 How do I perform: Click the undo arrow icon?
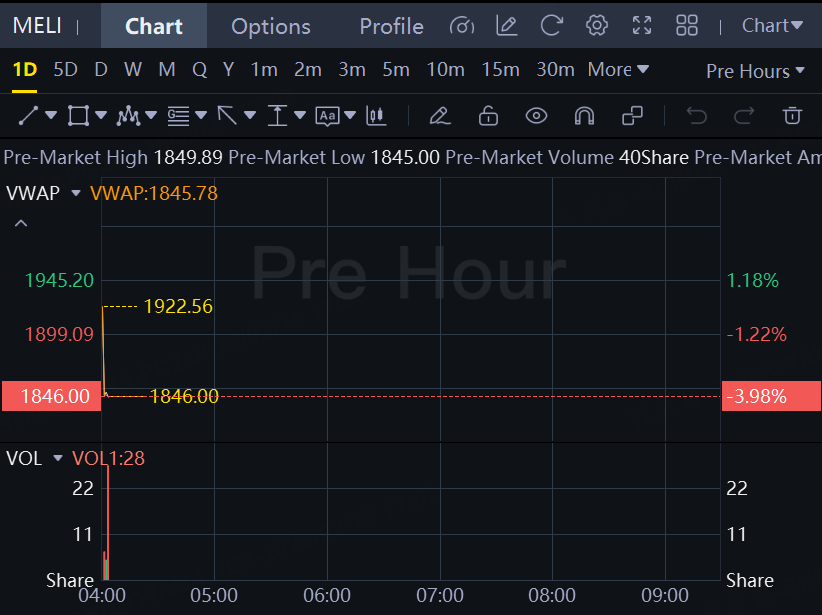point(697,116)
